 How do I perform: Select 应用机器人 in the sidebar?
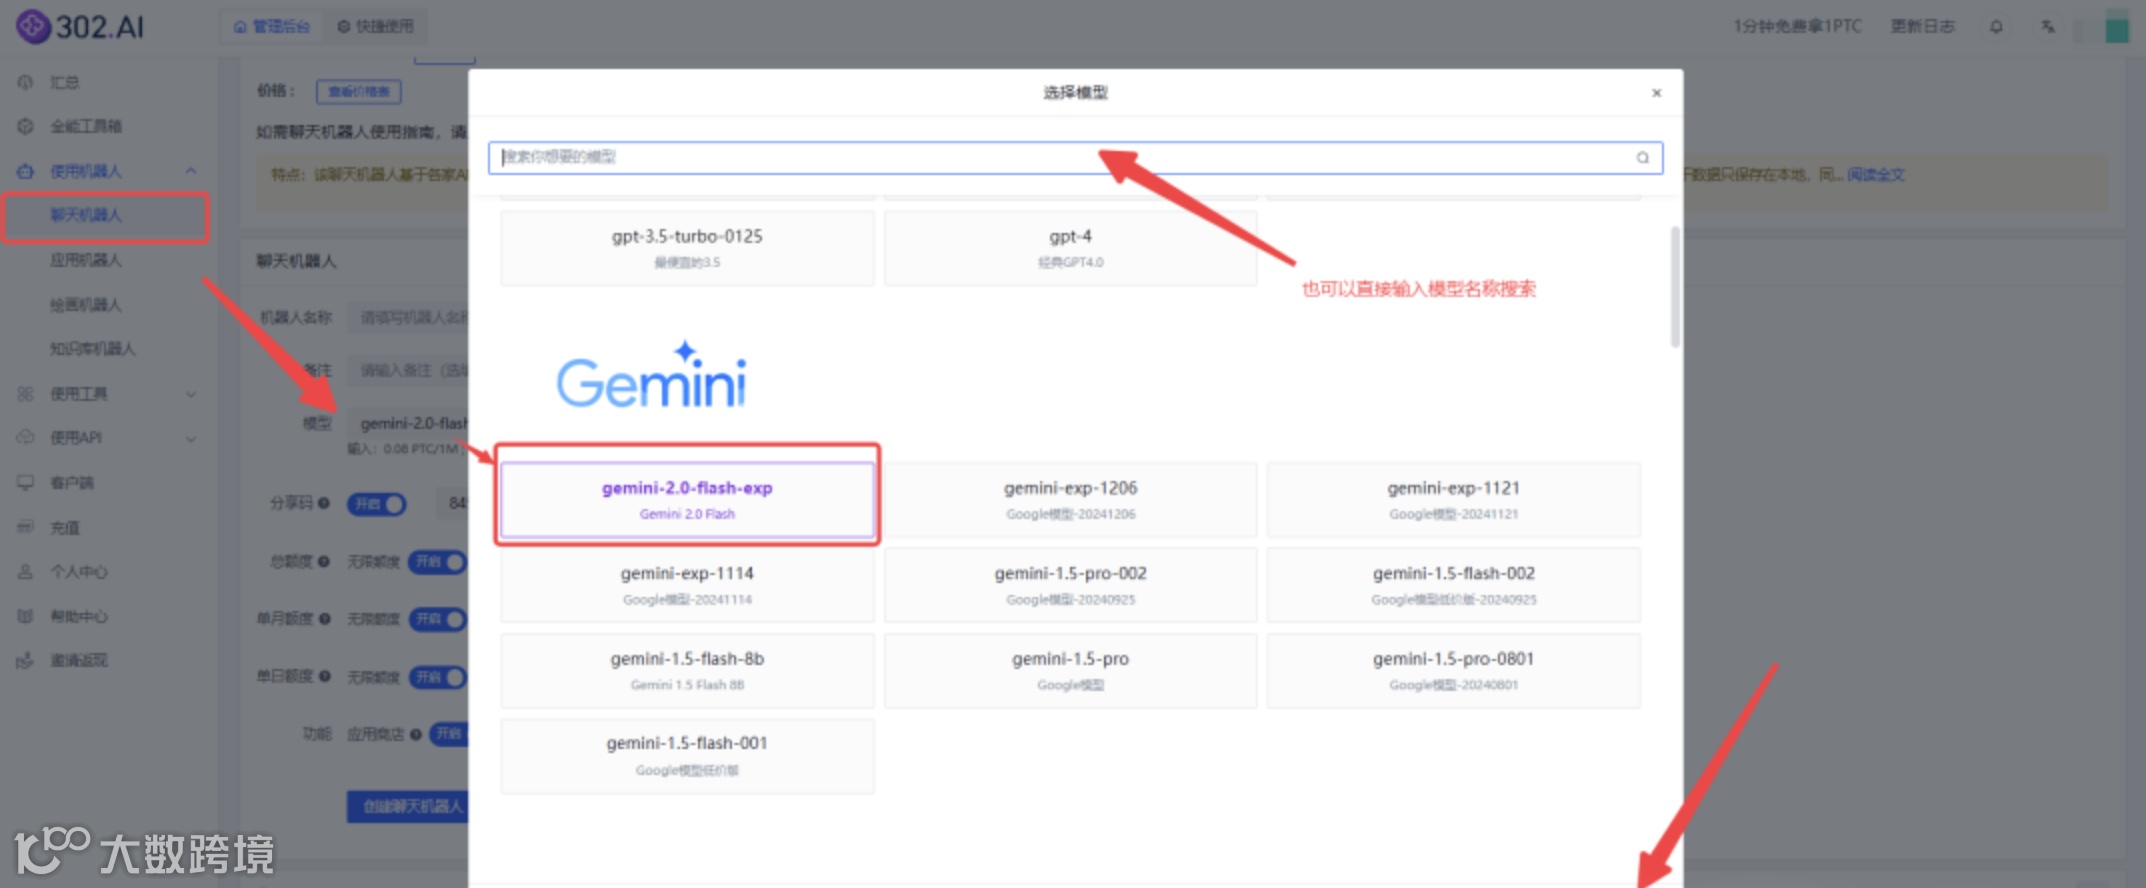tap(86, 260)
